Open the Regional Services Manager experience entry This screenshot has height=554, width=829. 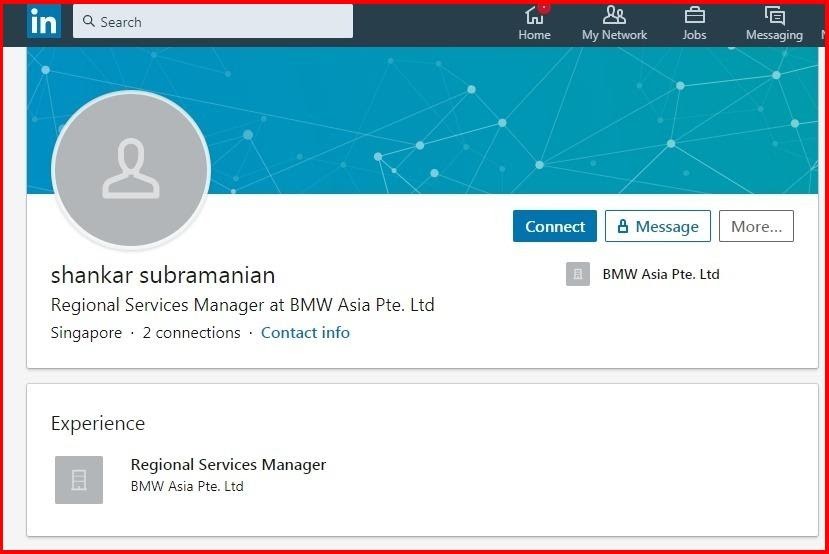[x=228, y=465]
